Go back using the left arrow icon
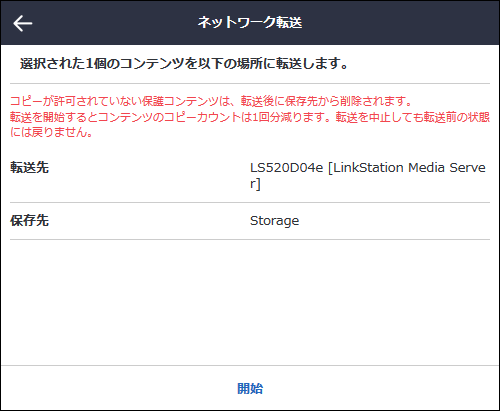The height and width of the screenshot is (411, 500). 22,23
